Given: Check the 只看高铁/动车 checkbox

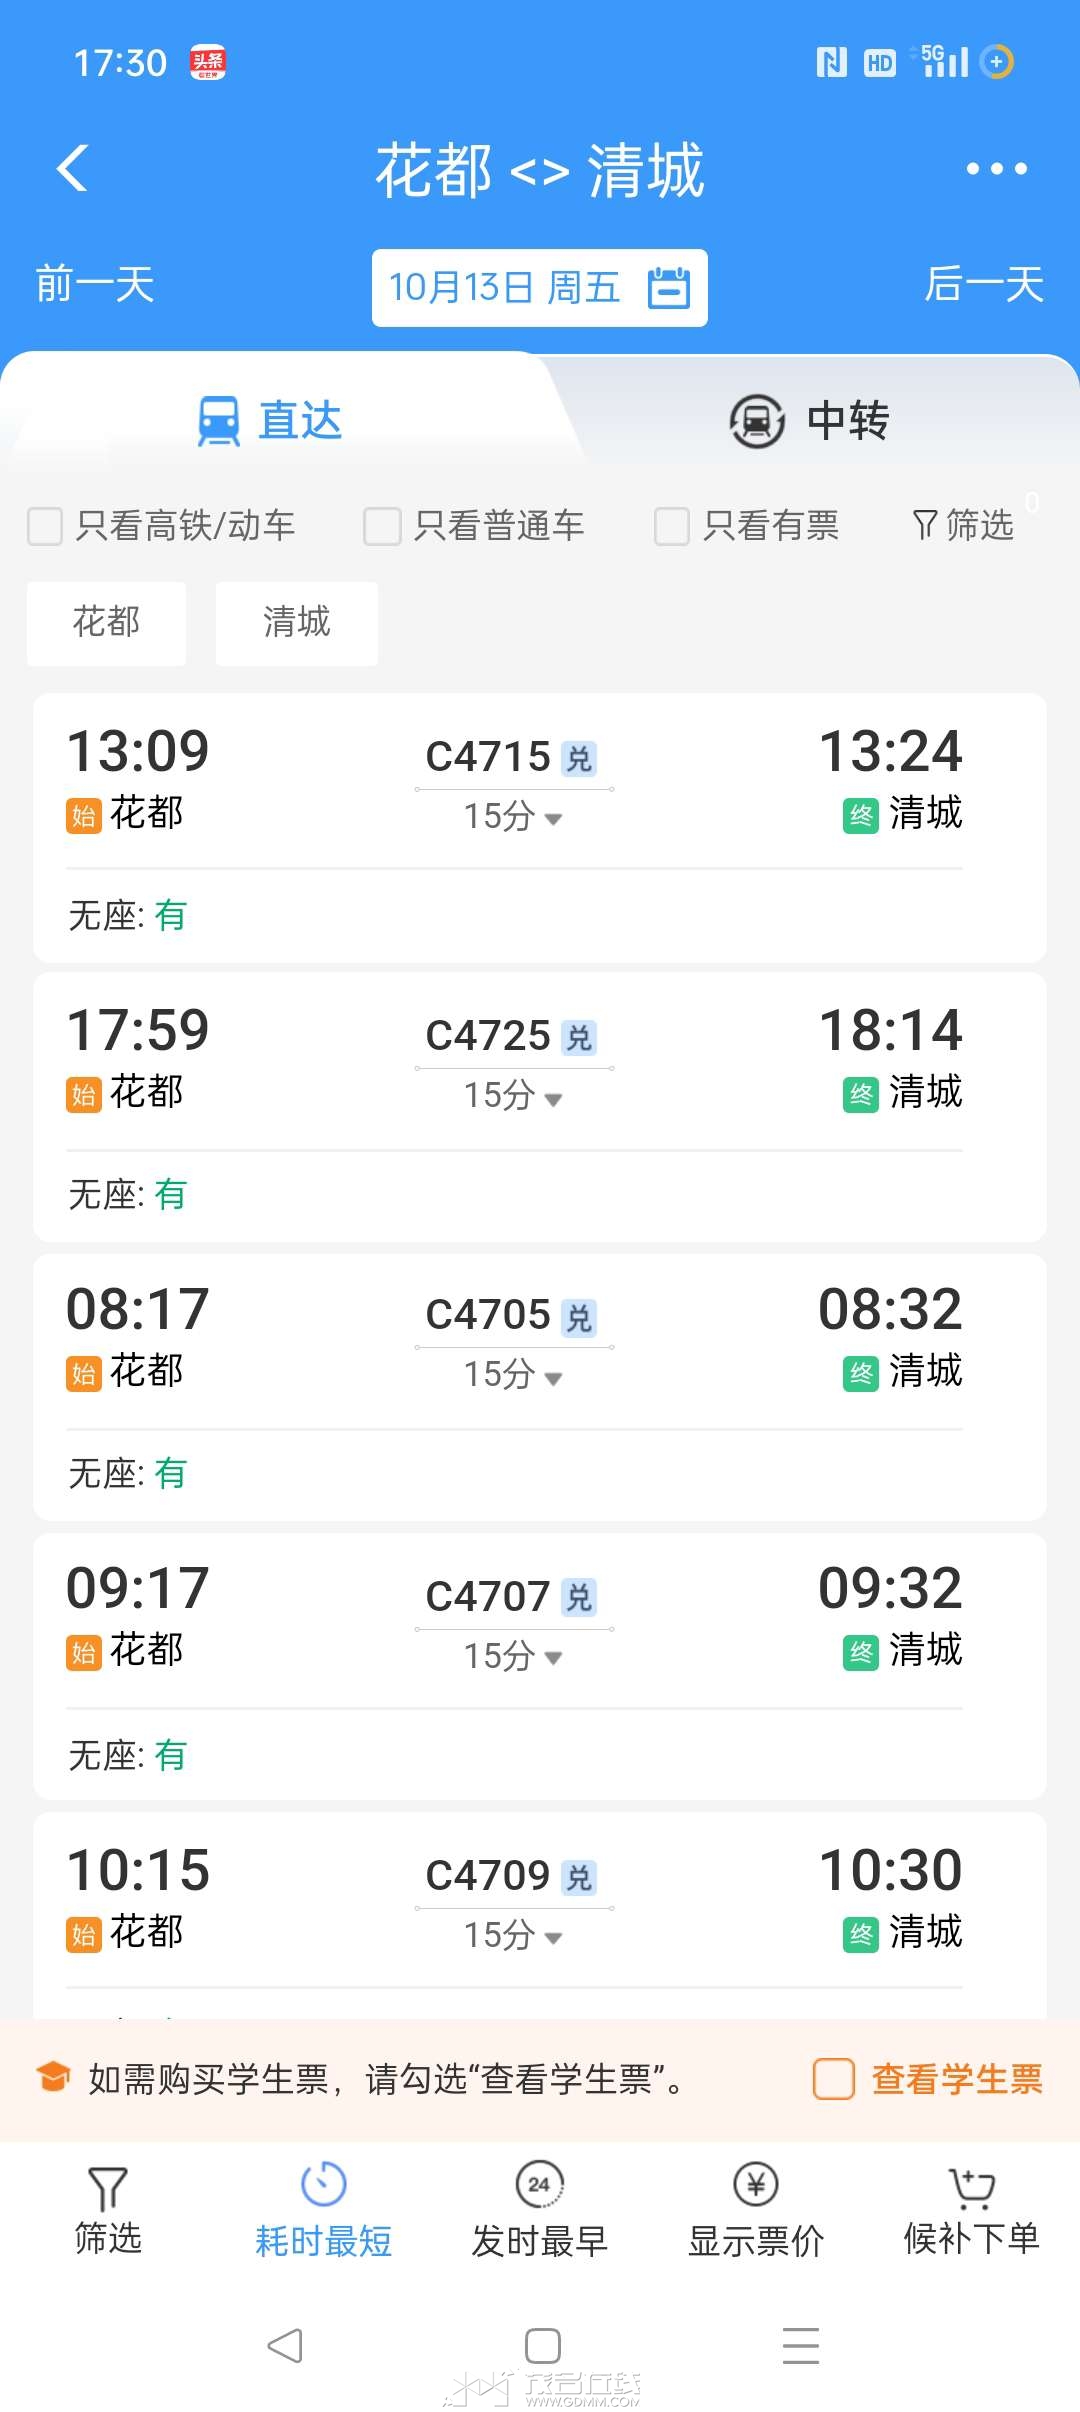Looking at the screenshot, I should 45,526.
